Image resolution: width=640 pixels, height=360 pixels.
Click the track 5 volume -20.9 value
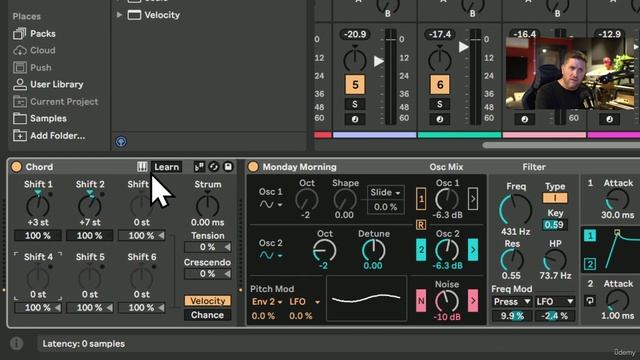point(355,34)
